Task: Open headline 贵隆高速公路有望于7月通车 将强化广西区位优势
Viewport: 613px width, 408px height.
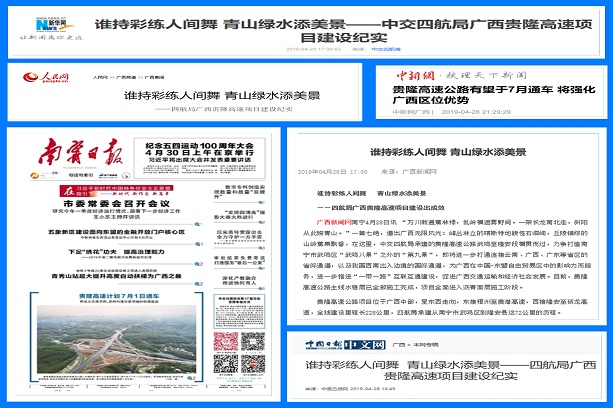Action: 494,95
